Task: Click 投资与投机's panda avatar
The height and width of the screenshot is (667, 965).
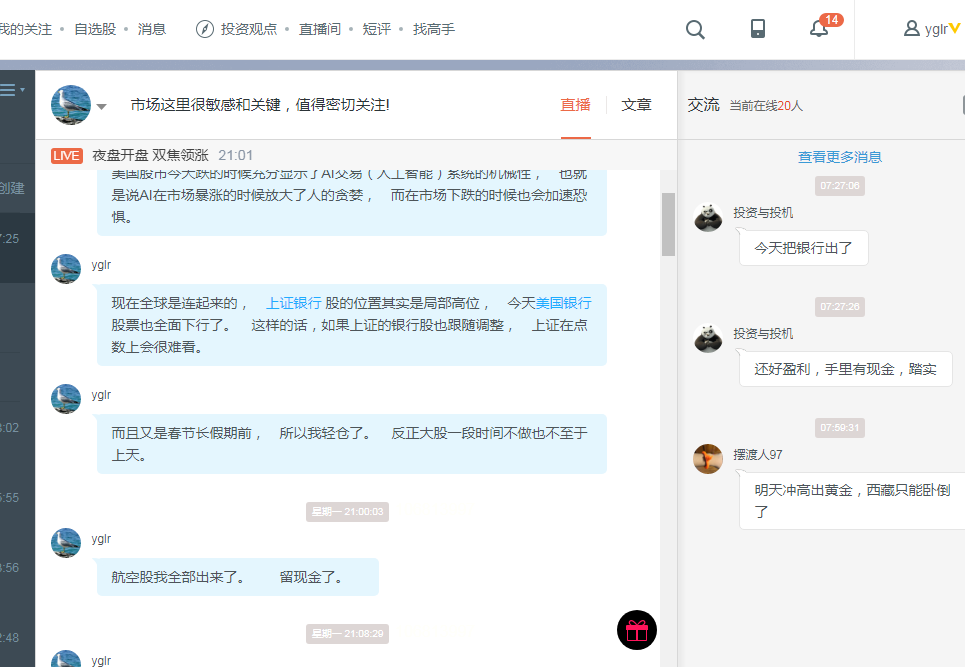Action: coord(708,218)
